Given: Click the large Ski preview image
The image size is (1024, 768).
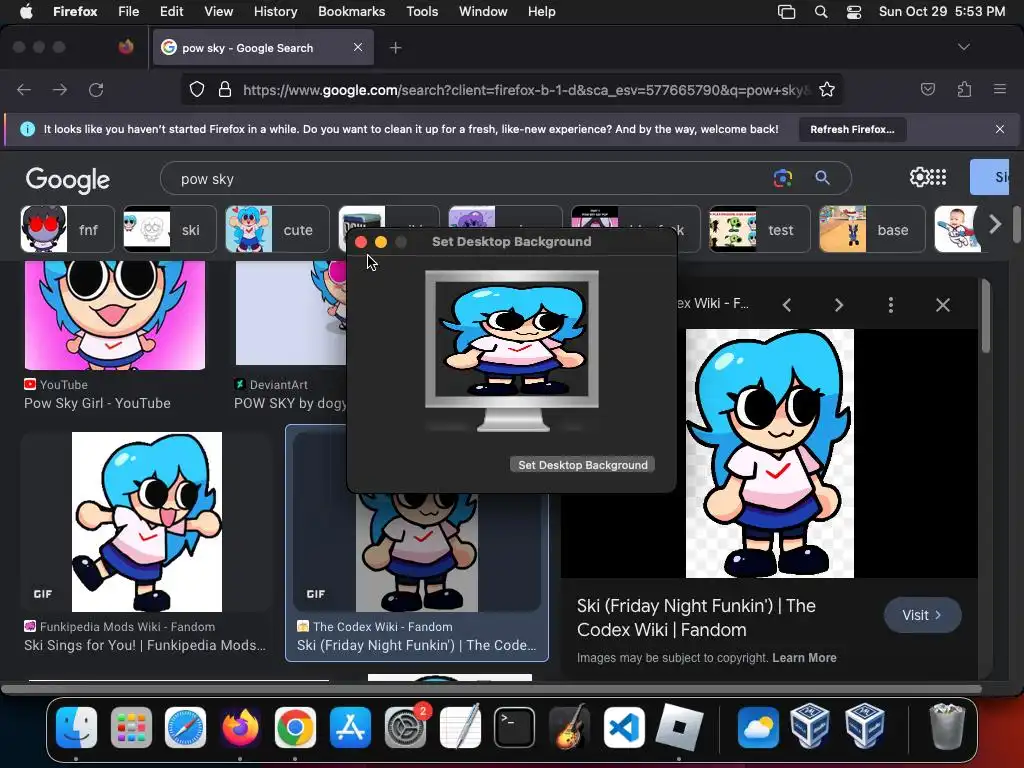Looking at the screenshot, I should click(x=769, y=453).
